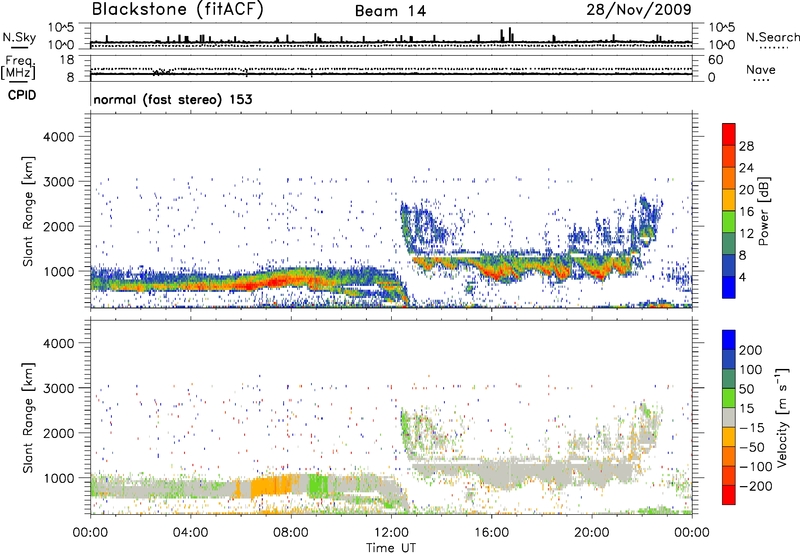This screenshot has height=554, width=800.
Task: Click the Nave legend label
Action: (761, 69)
